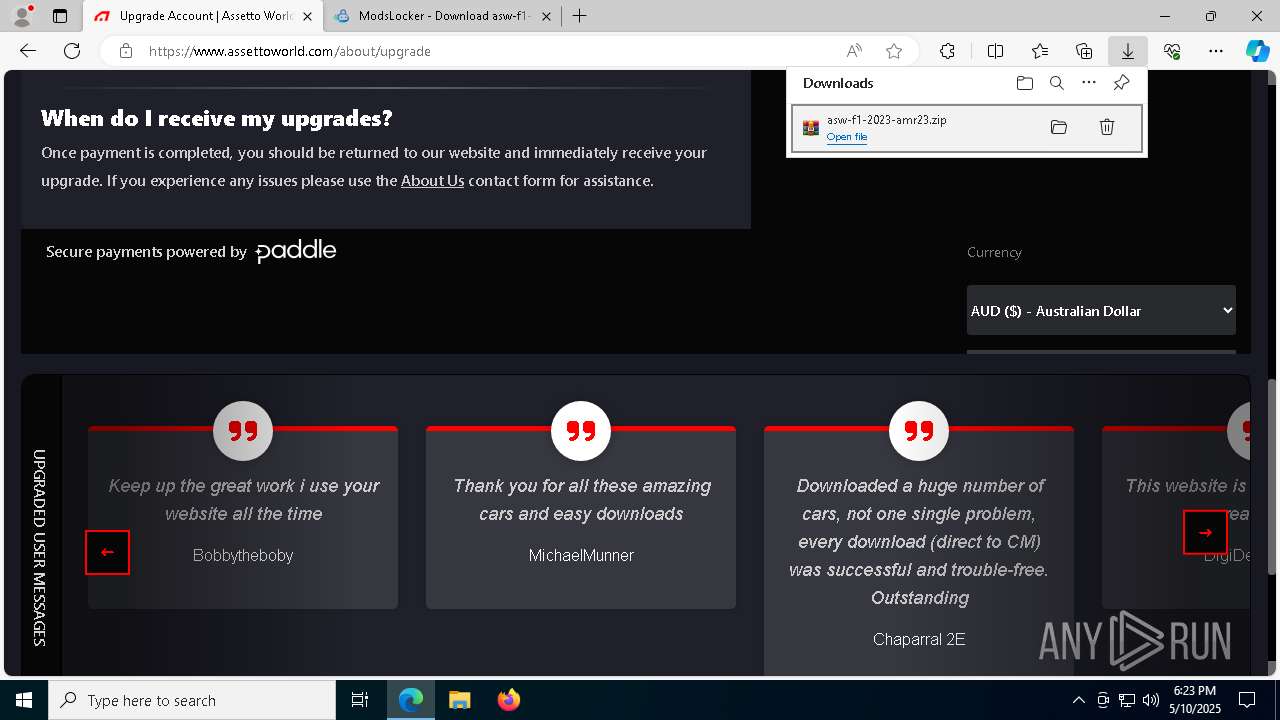Pin the Downloads panel
The image size is (1280, 720).
[x=1122, y=83]
